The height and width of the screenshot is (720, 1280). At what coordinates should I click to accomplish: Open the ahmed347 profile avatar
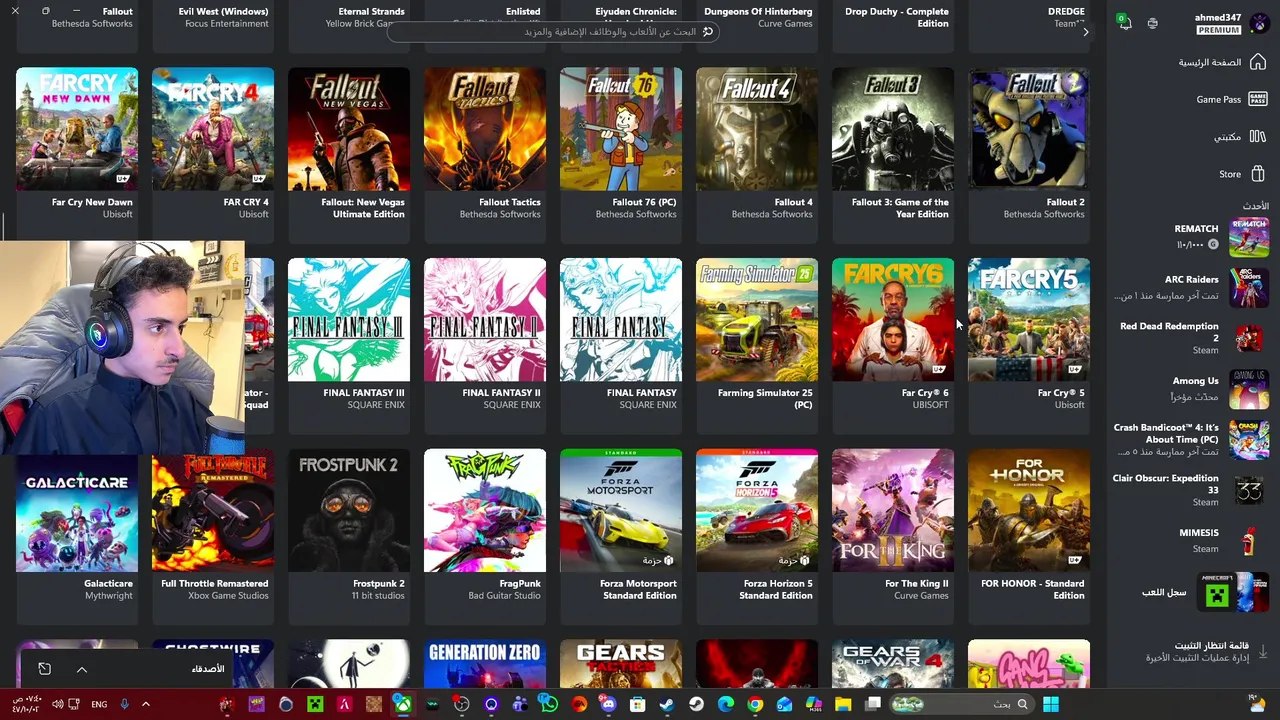(1259, 23)
